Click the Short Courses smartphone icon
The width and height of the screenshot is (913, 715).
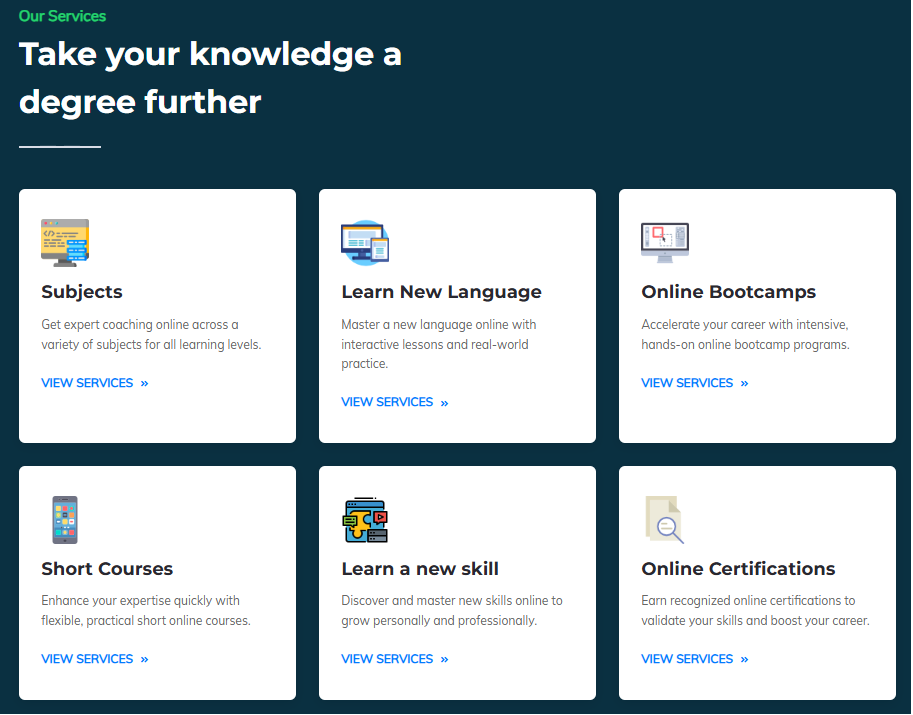coord(65,520)
